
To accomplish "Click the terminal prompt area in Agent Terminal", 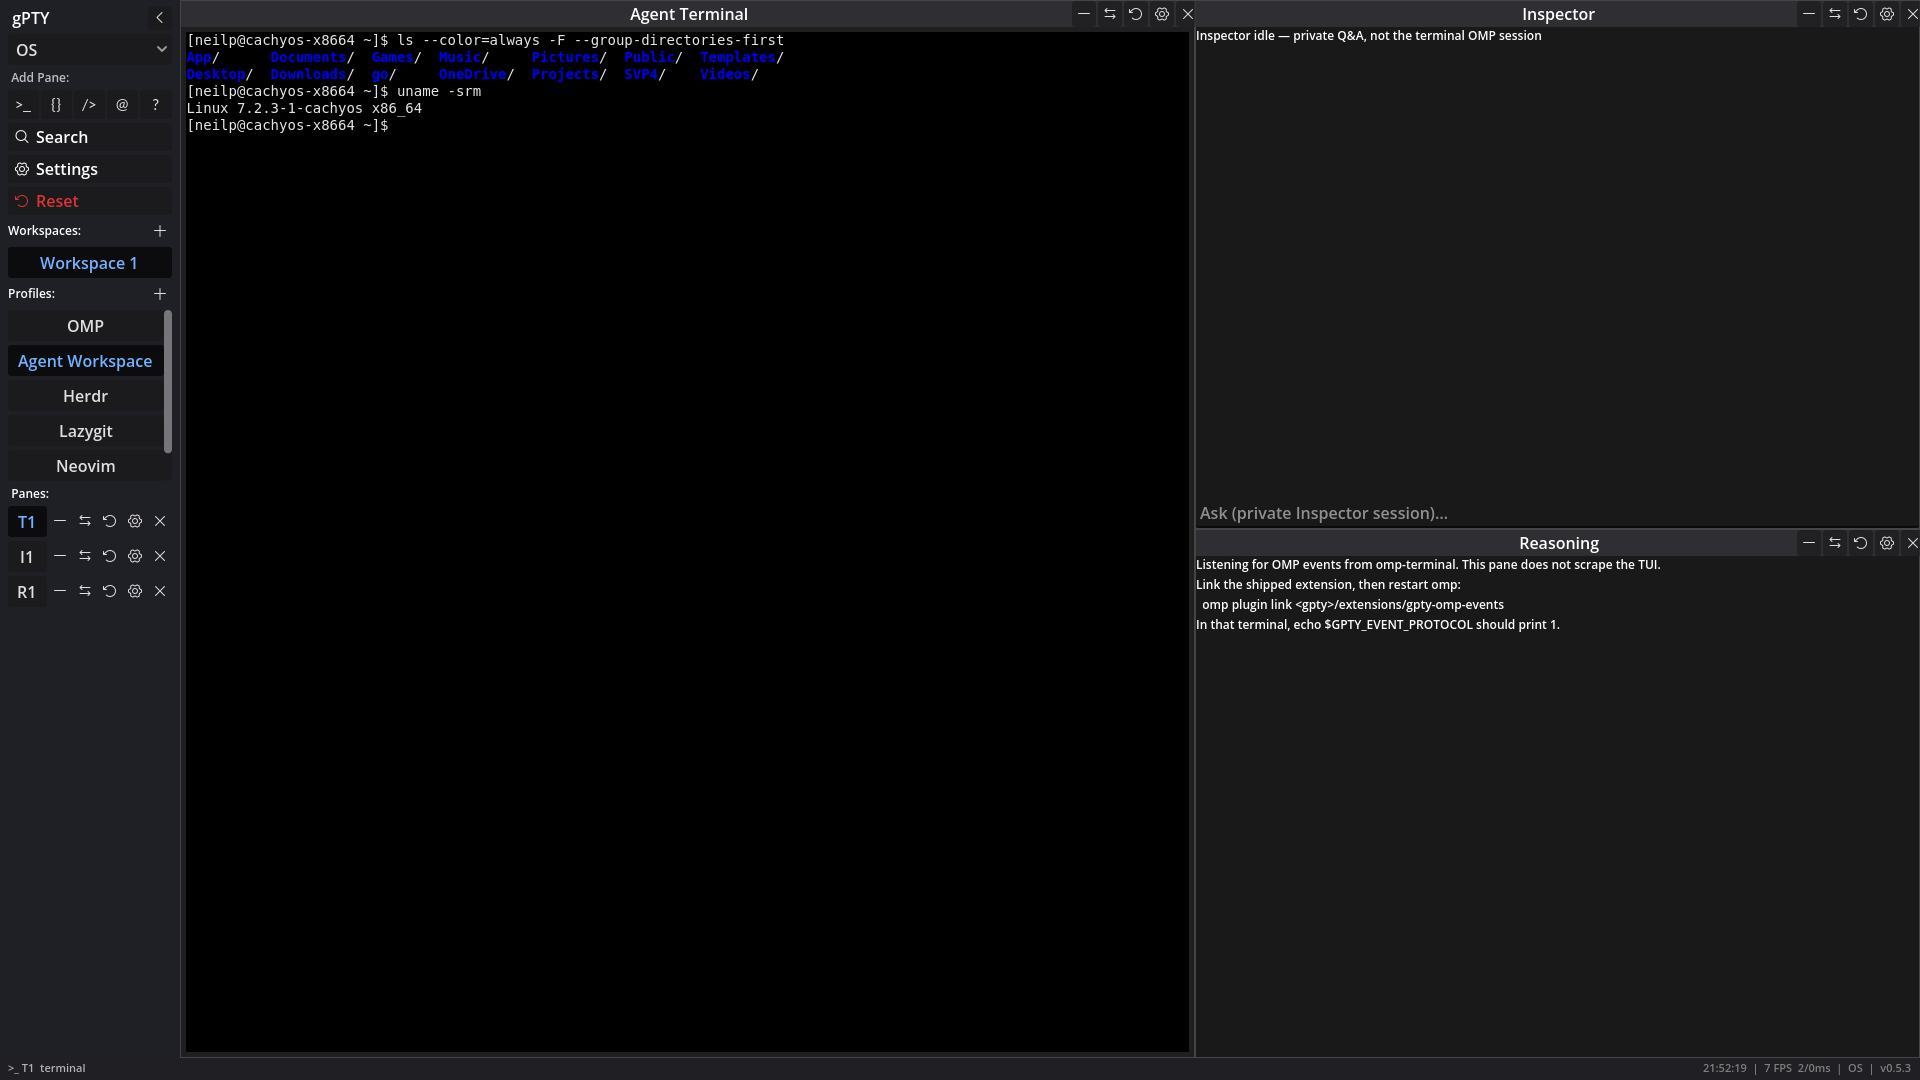I will (288, 126).
